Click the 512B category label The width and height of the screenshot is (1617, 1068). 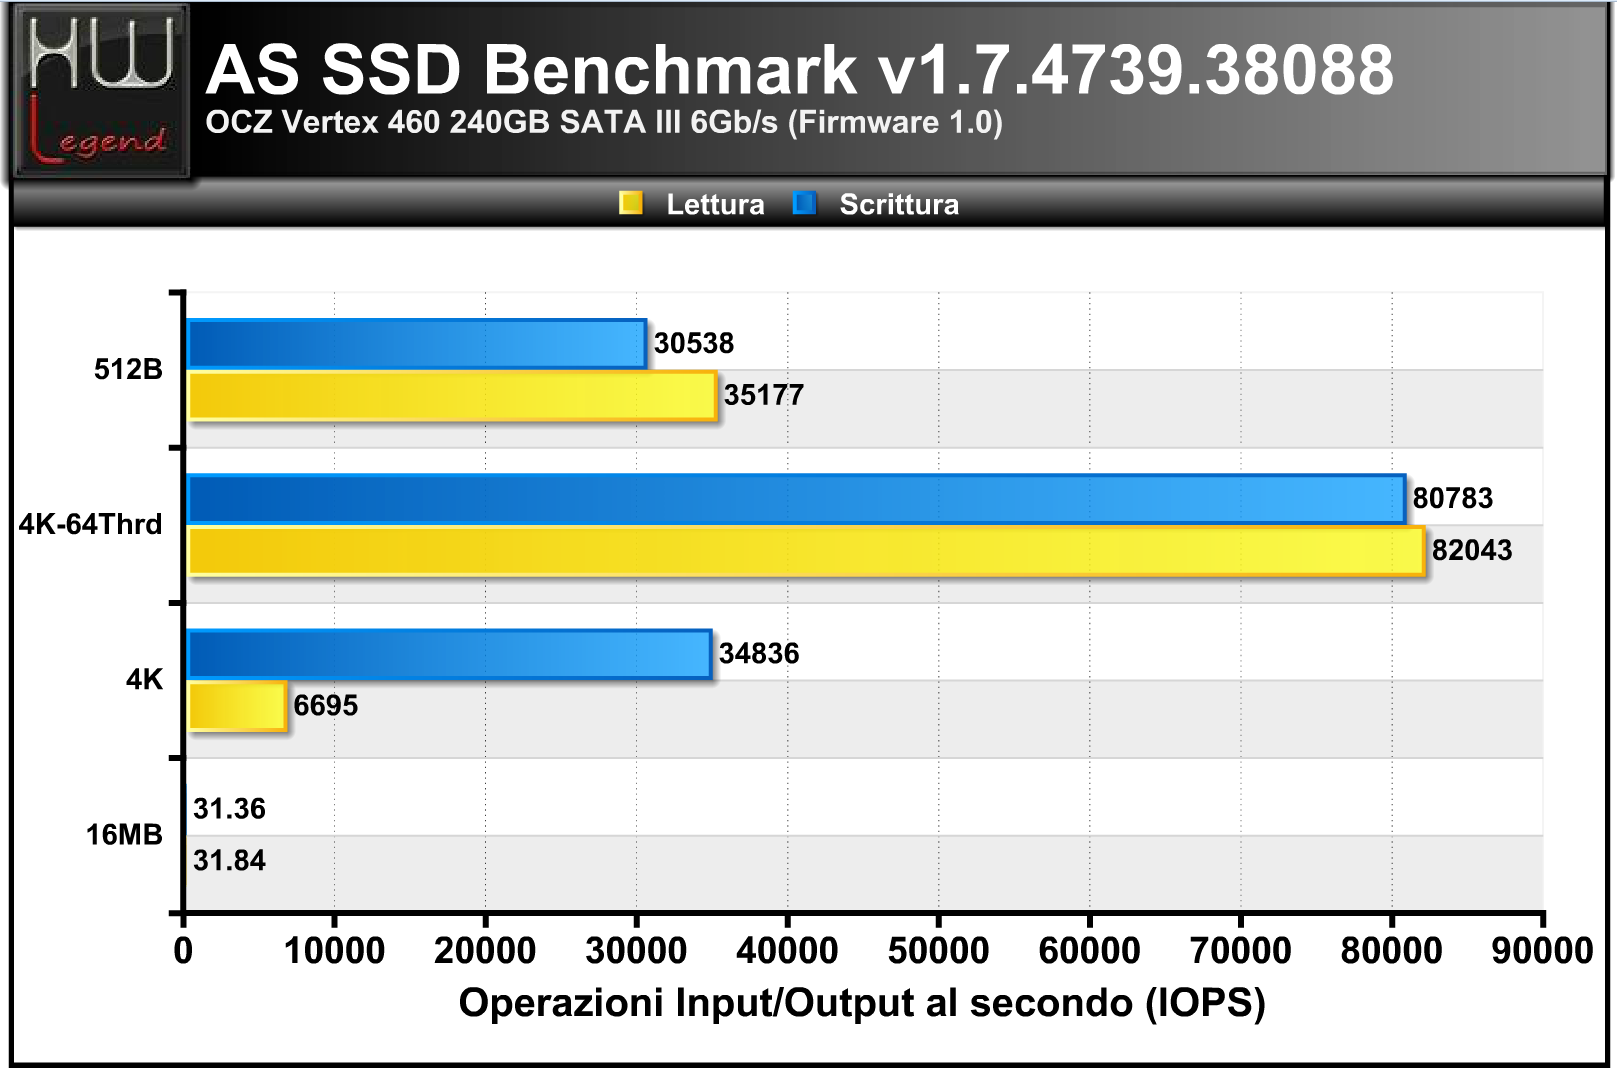128,369
